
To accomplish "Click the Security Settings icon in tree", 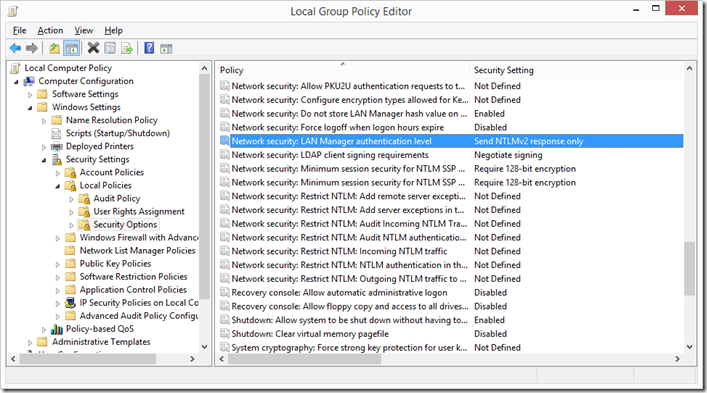I will point(57,160).
